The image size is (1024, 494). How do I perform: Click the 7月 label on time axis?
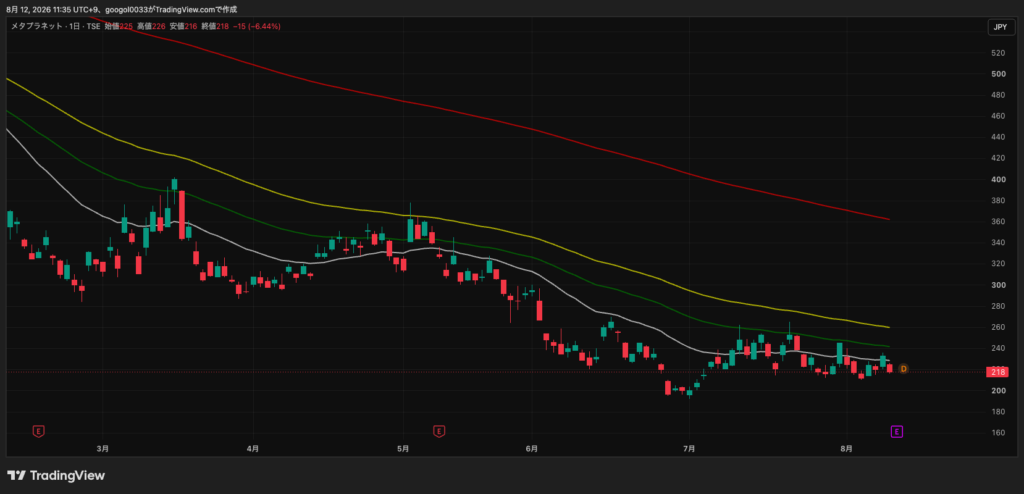tap(689, 449)
